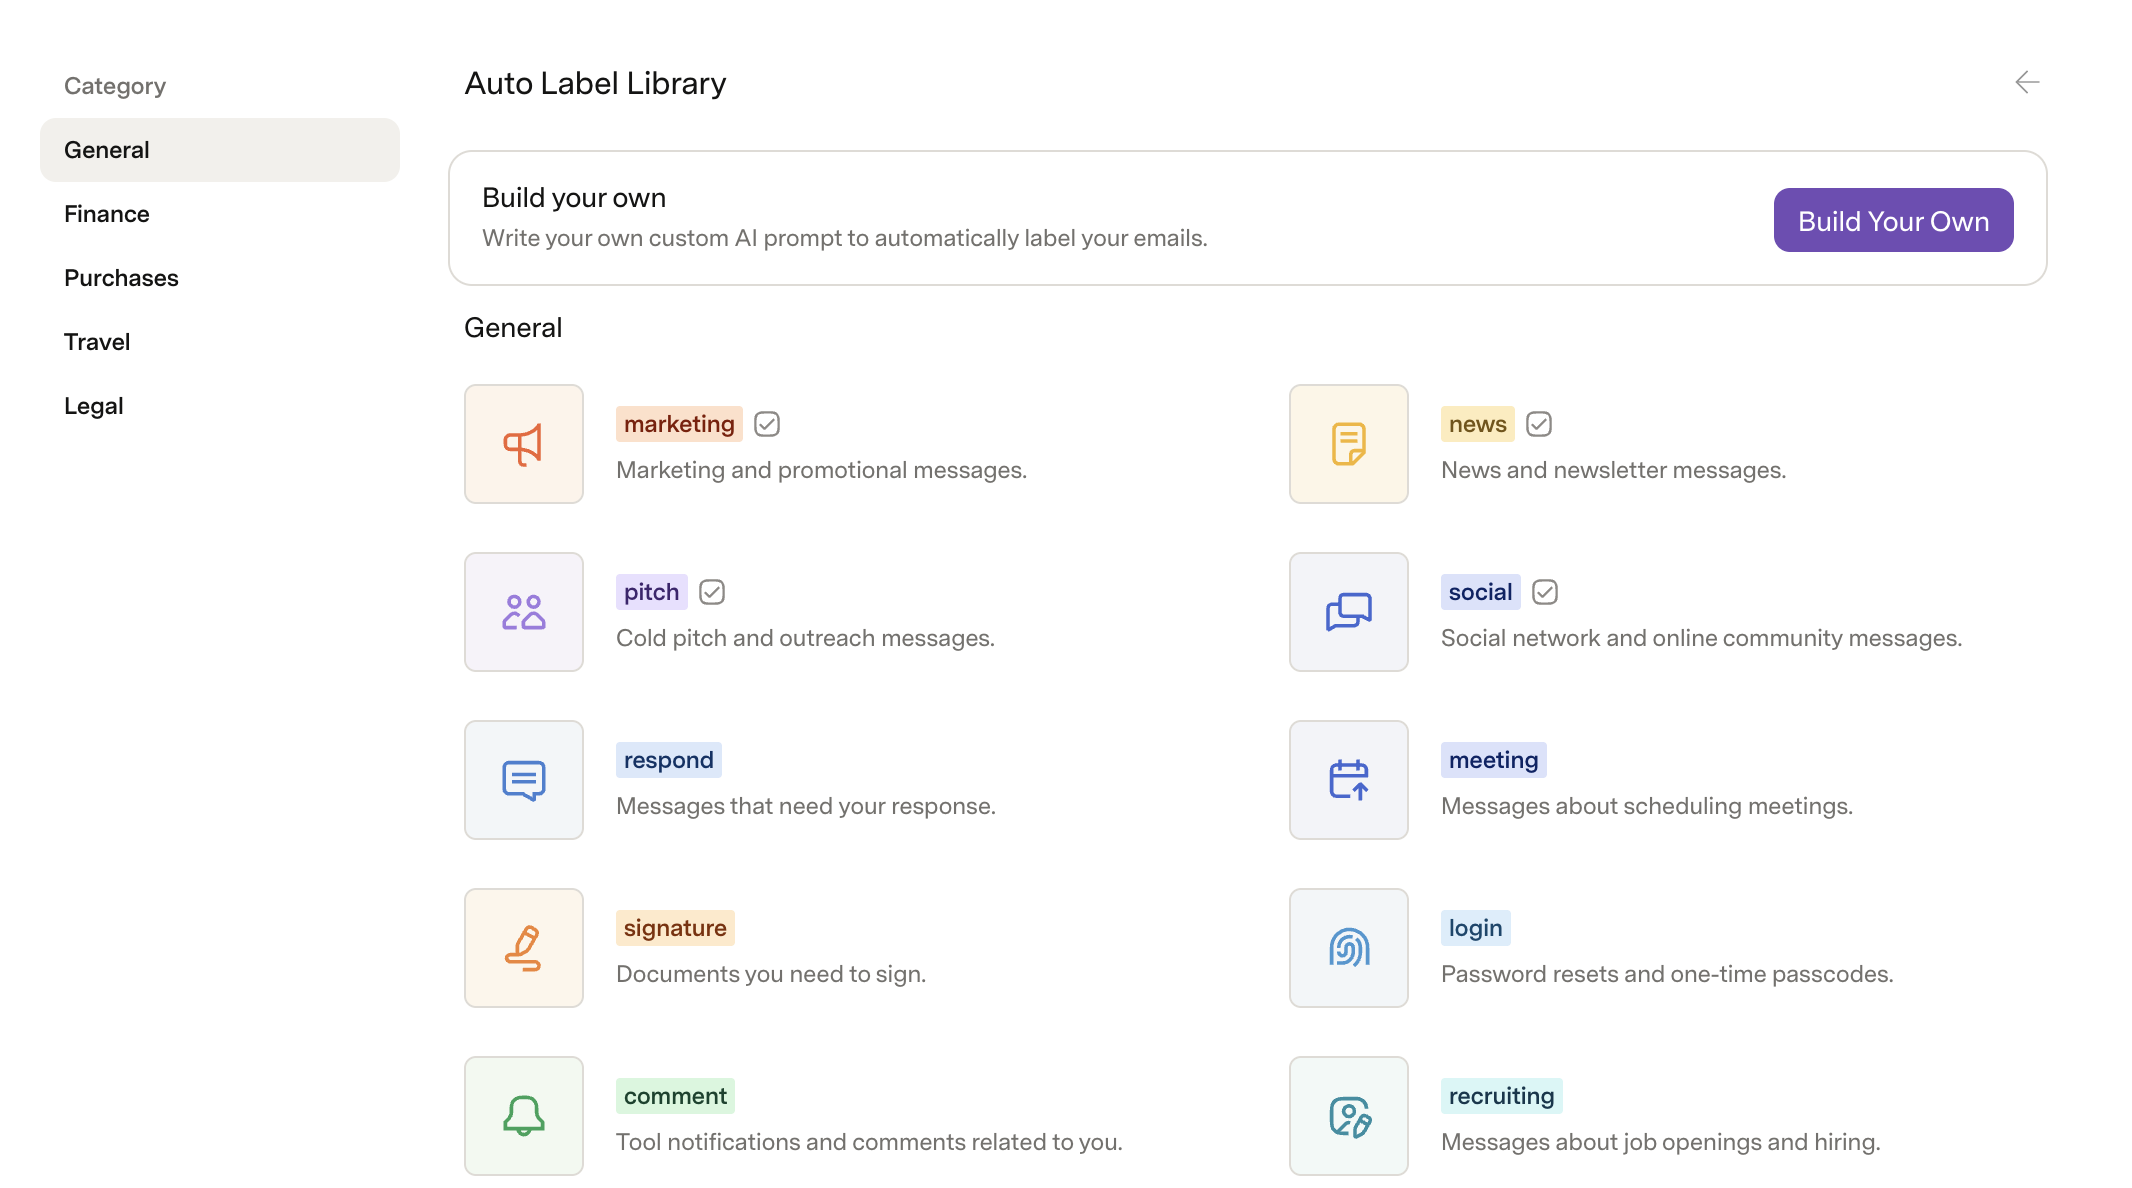Select the pitch label tag
Image resolution: width=2132 pixels, height=1188 pixels.
click(x=651, y=592)
